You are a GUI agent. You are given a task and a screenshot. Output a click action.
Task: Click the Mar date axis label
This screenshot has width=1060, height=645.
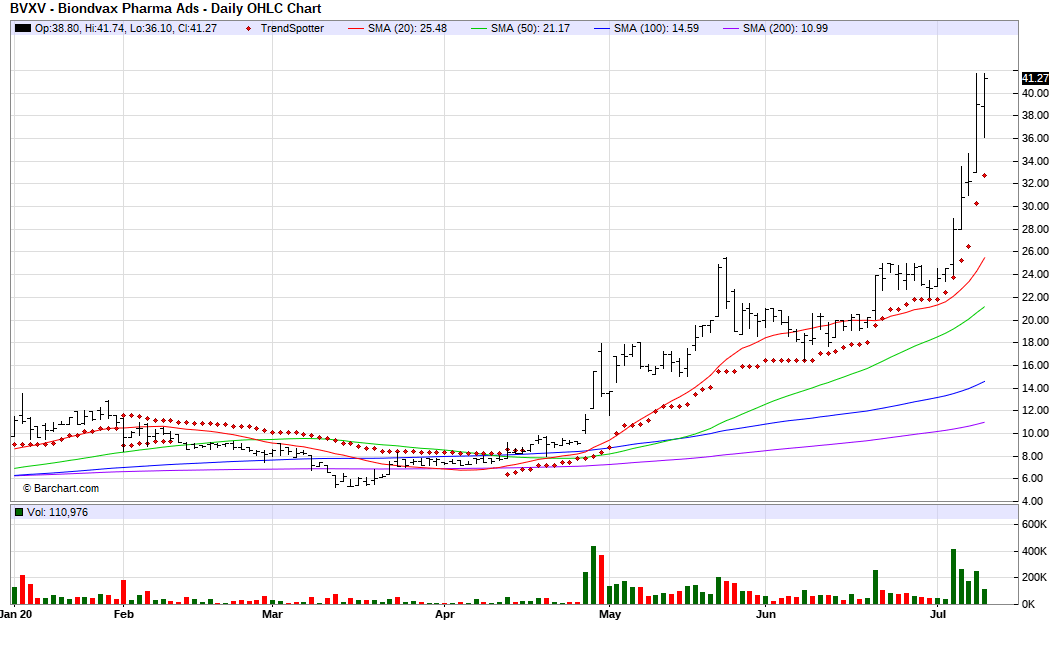tap(272, 615)
